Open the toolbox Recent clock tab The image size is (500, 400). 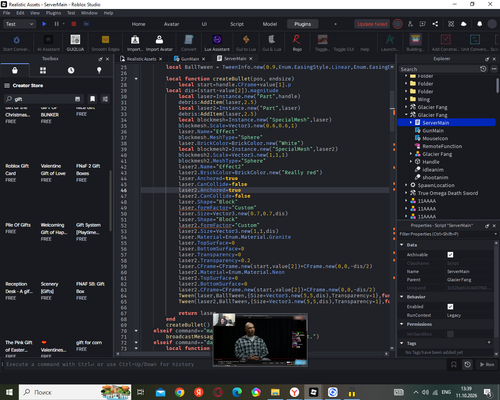pyautogui.click(x=71, y=70)
